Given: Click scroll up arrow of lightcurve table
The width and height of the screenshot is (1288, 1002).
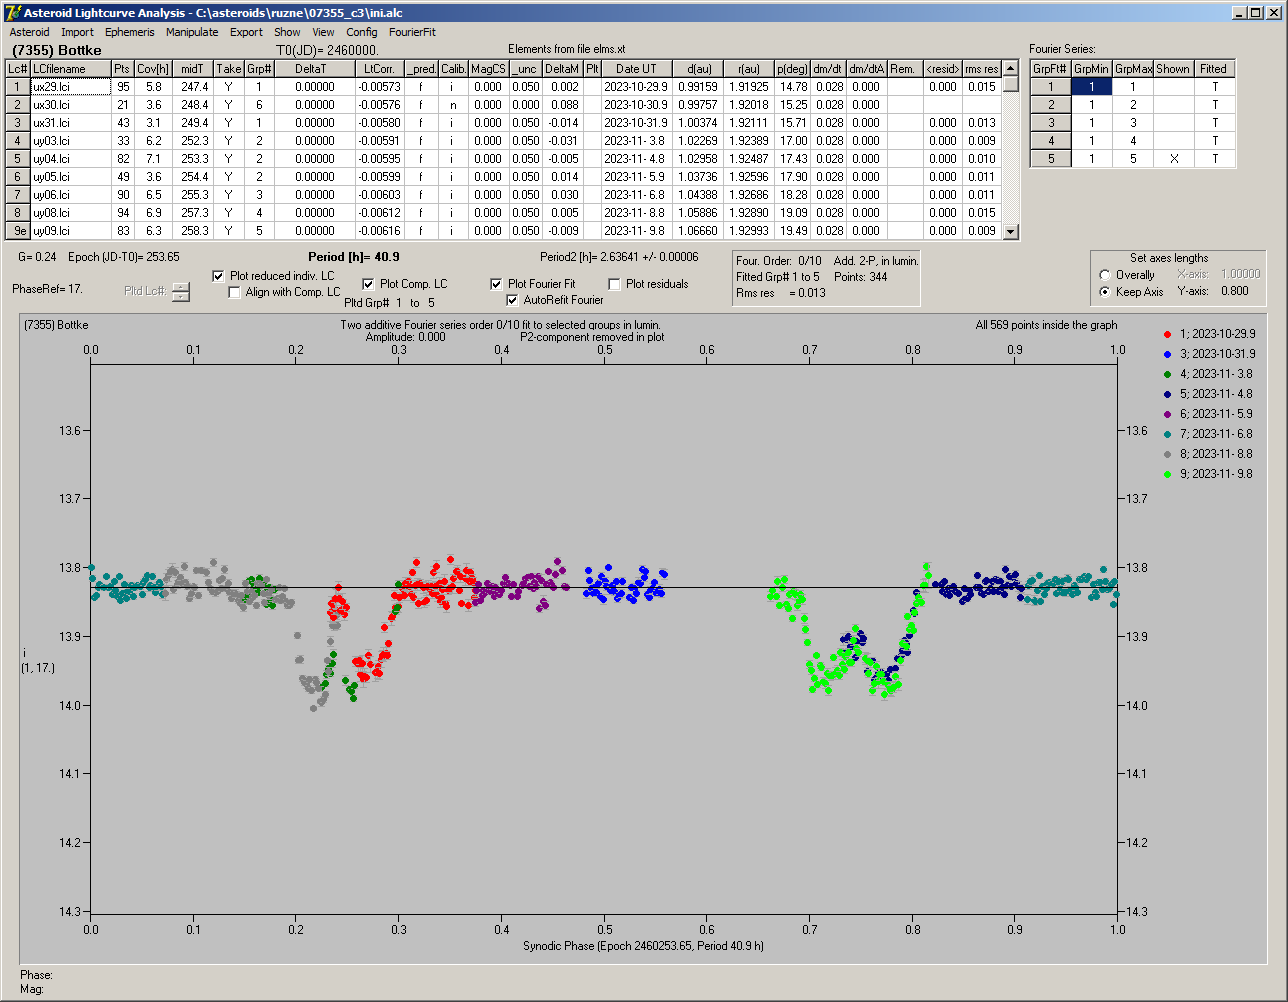Looking at the screenshot, I should point(1011,68).
